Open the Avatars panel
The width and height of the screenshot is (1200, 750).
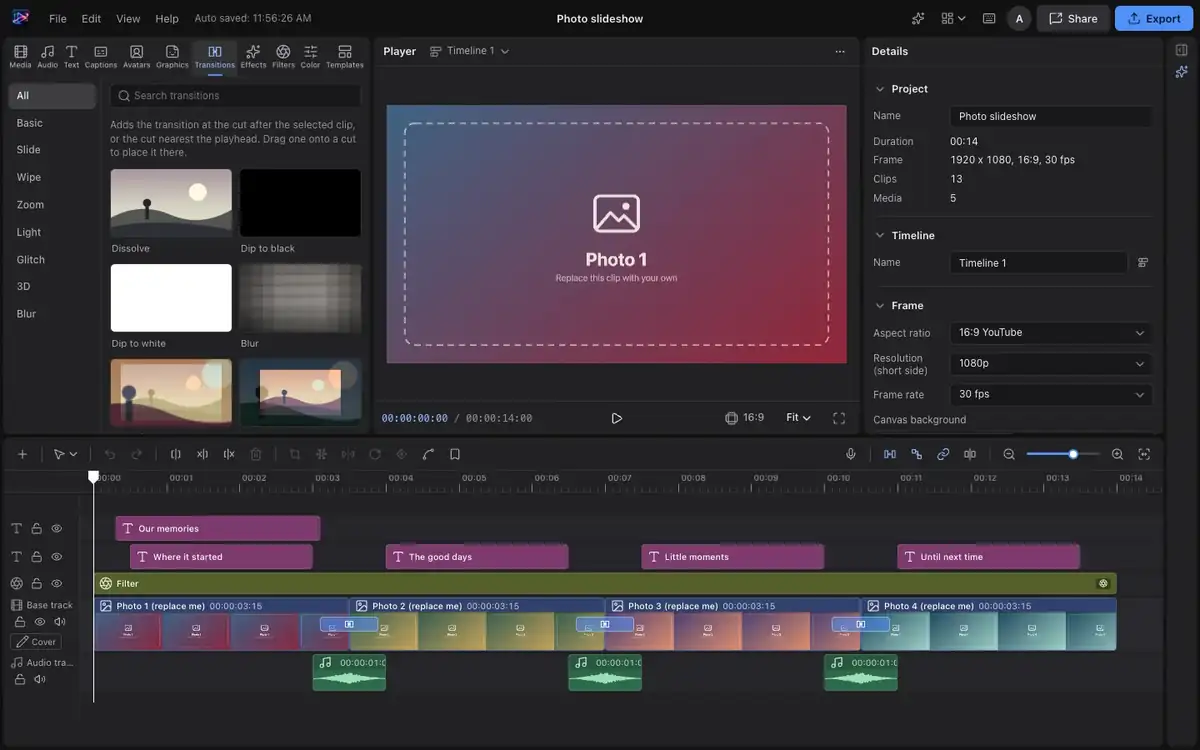coord(136,56)
